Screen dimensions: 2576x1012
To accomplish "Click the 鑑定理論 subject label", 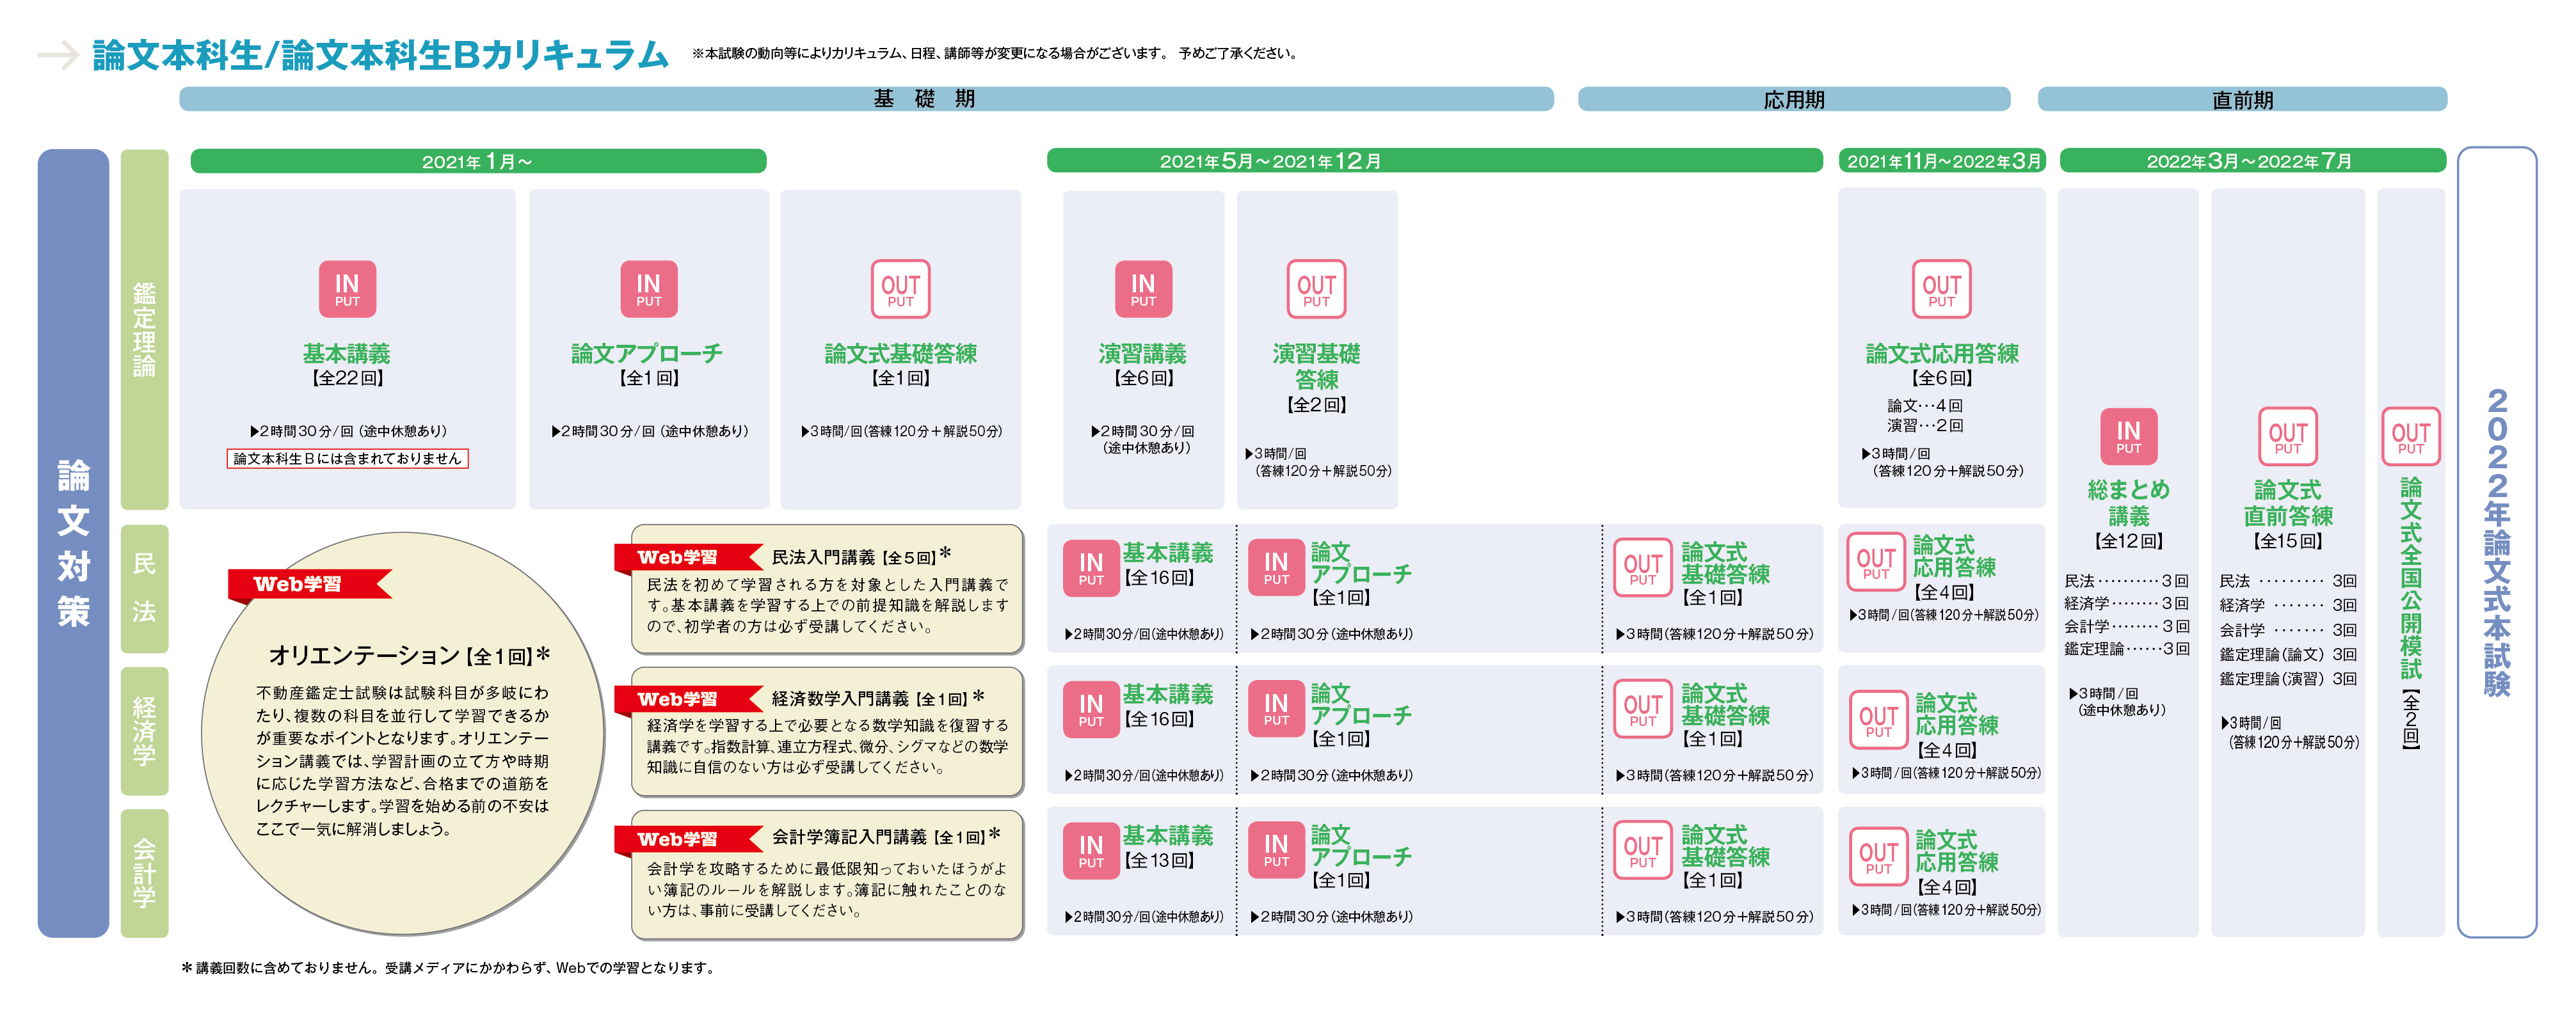I will [144, 330].
